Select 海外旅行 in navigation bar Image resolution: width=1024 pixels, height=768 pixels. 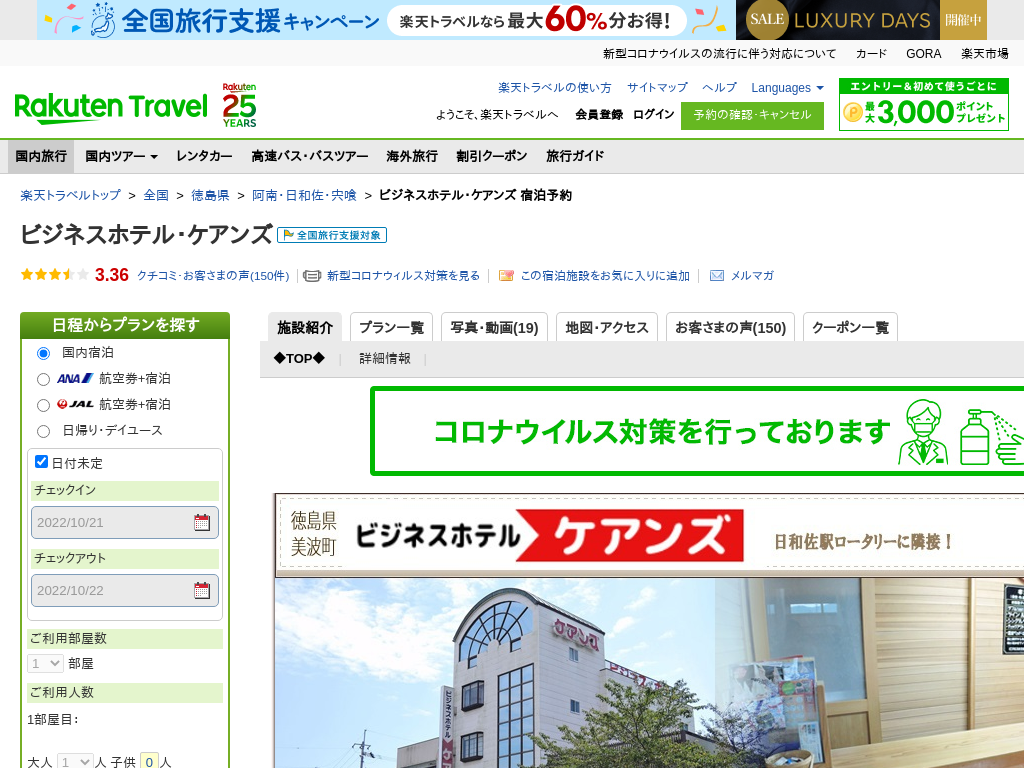(411, 156)
